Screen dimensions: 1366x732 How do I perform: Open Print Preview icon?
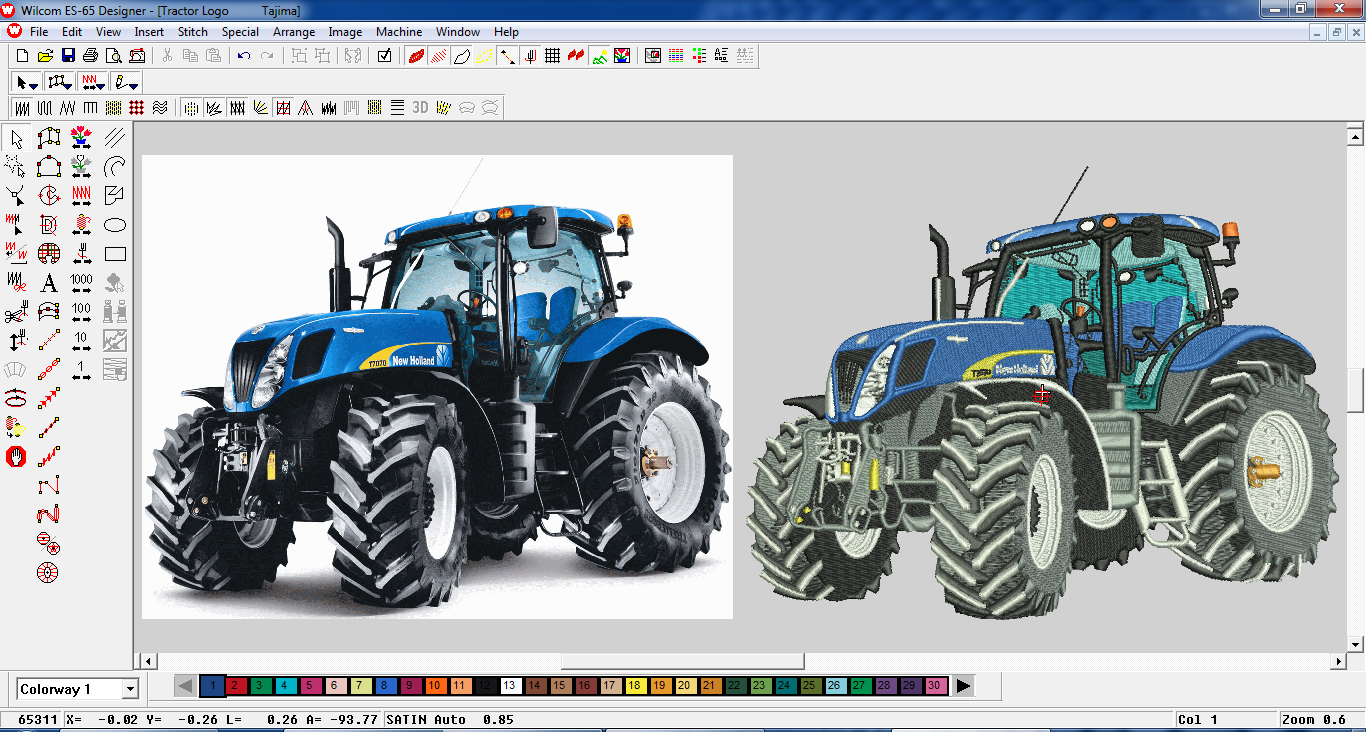click(x=113, y=56)
